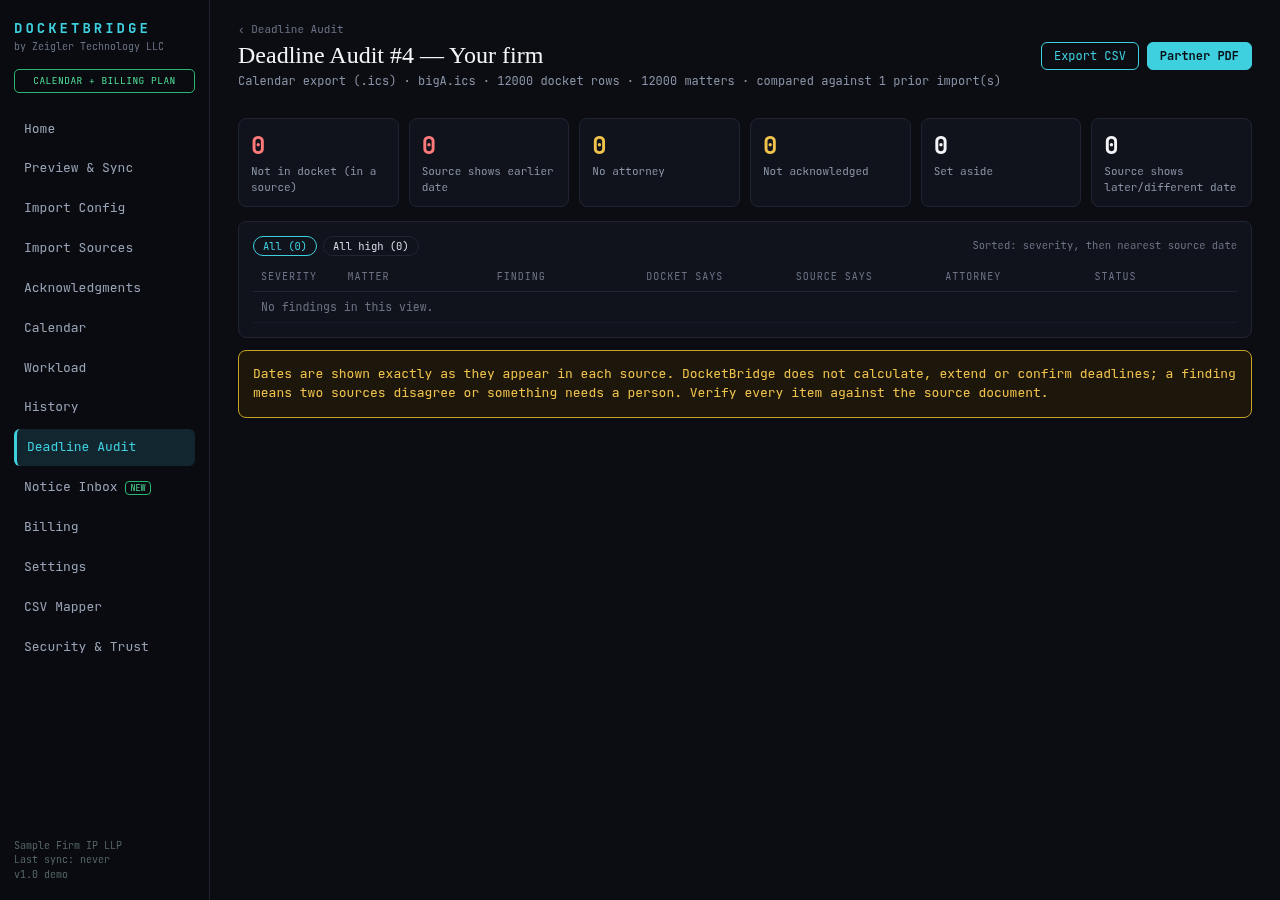The image size is (1280, 900).
Task: Click 'Sample Firm IP LLP' footer text
Action: coord(68,846)
